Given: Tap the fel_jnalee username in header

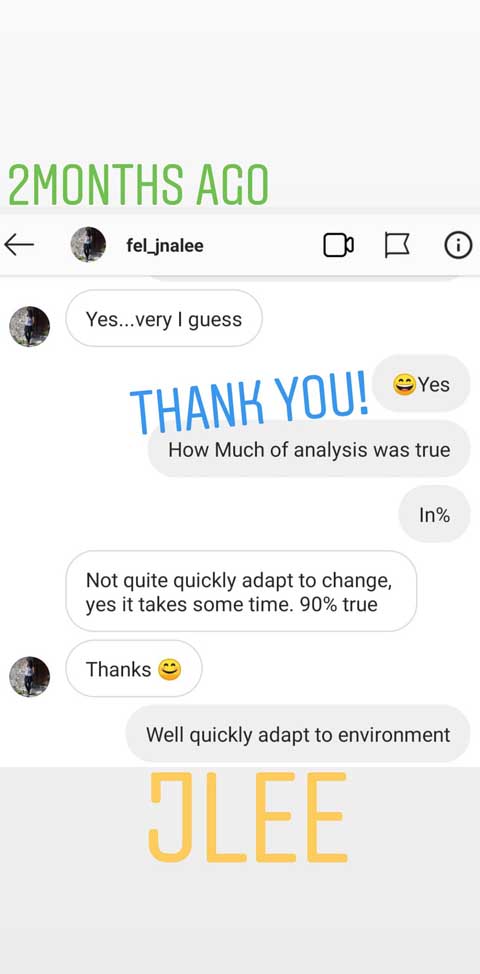Looking at the screenshot, I should click(165, 246).
